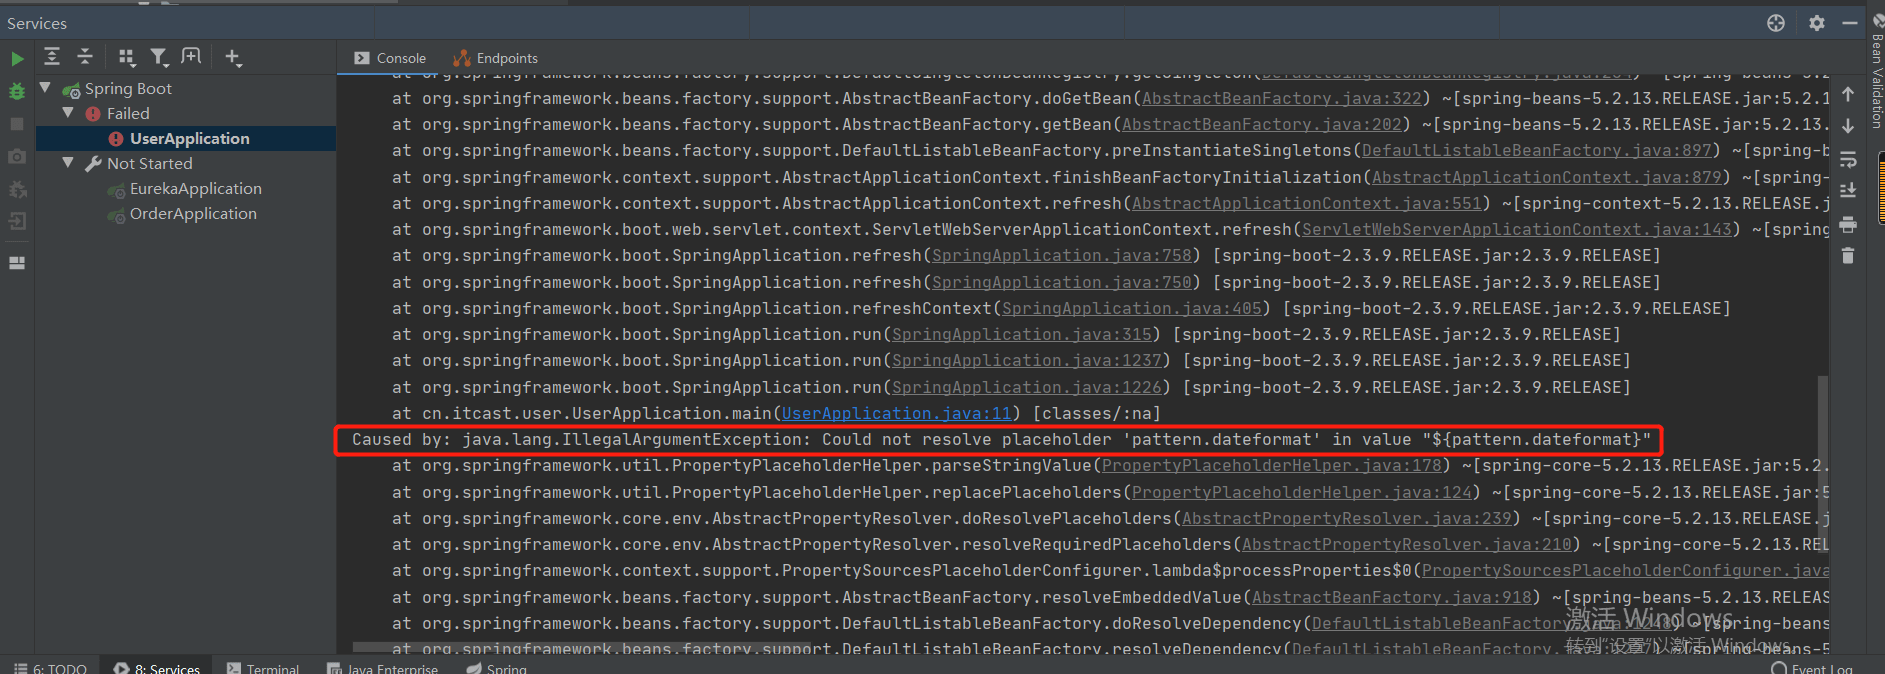Select the Not Started group label
1885x674 pixels.
150,163
